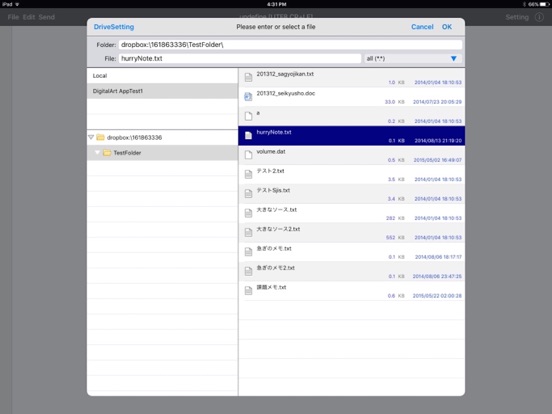This screenshot has width=552, height=414.
Task: Select file 大きなソース2.txt
Action: [351, 233]
